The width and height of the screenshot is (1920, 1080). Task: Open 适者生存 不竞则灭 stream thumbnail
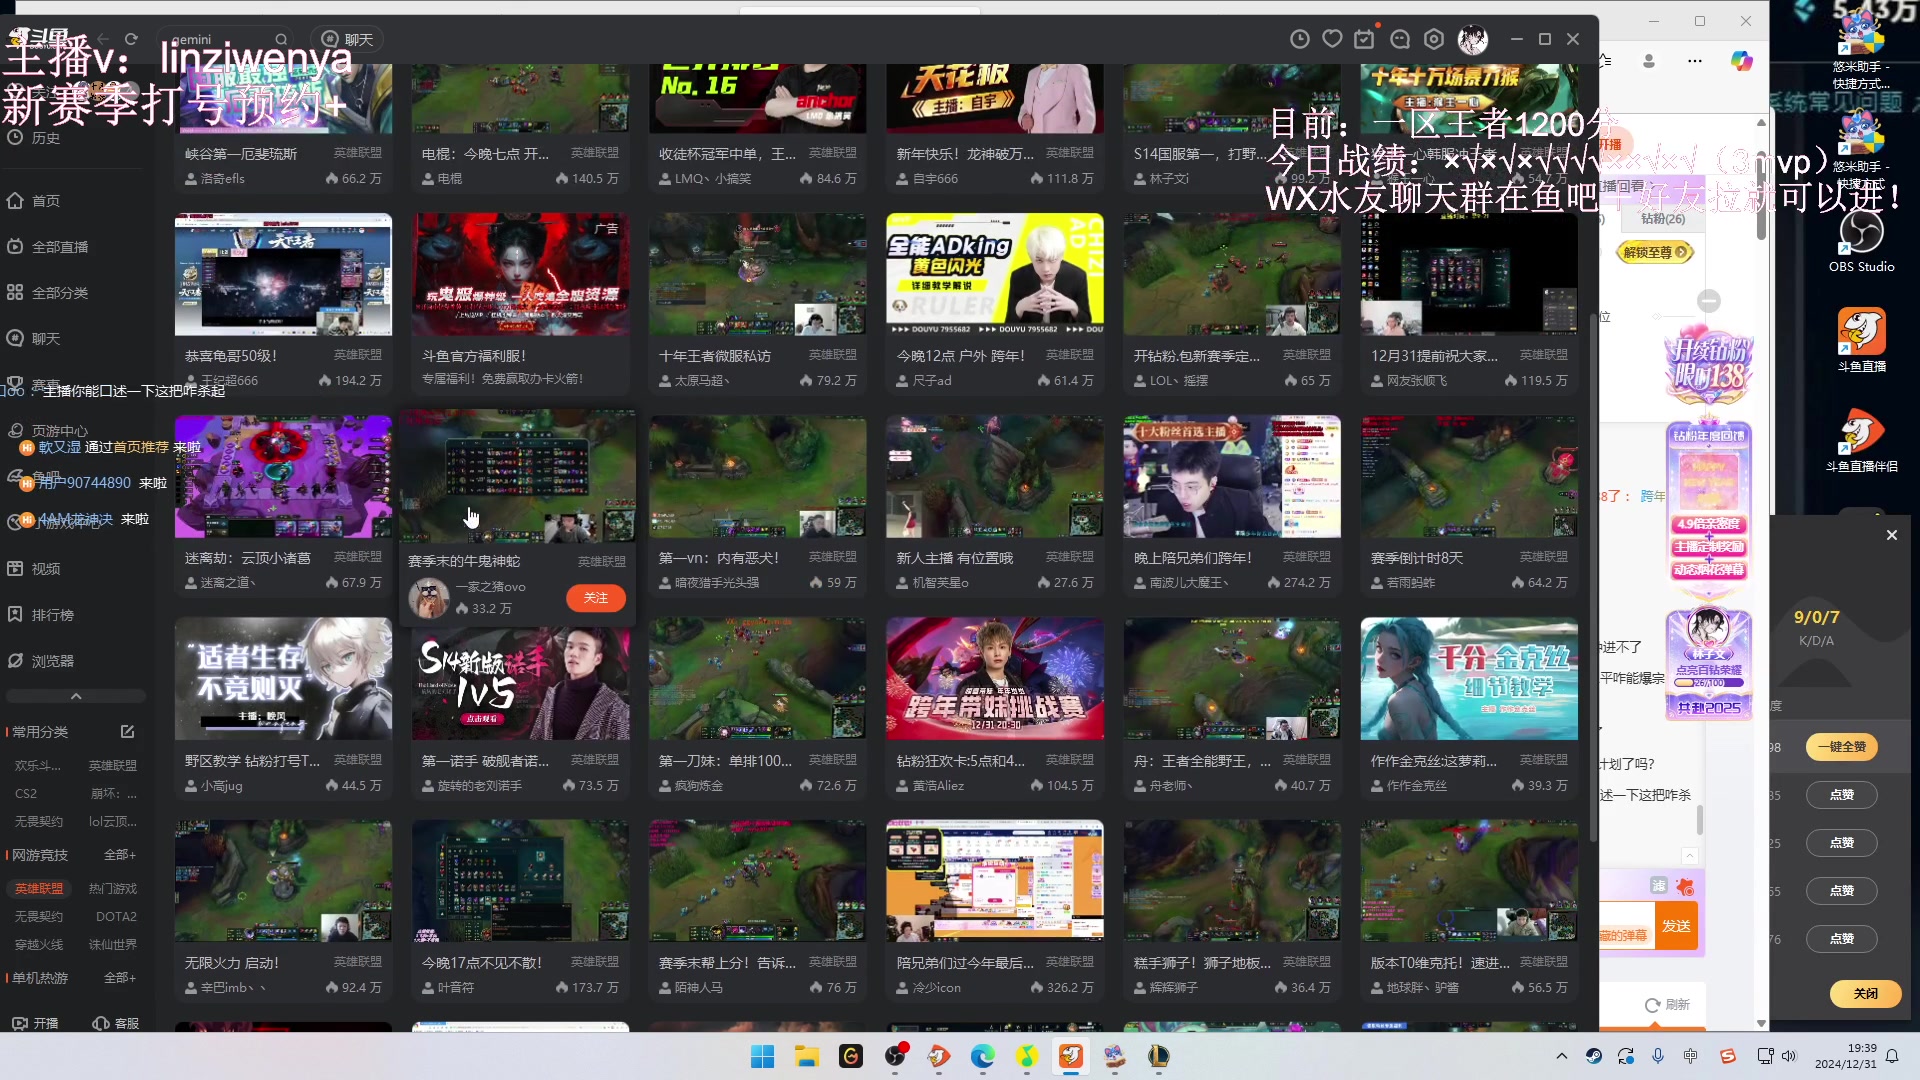pyautogui.click(x=283, y=678)
